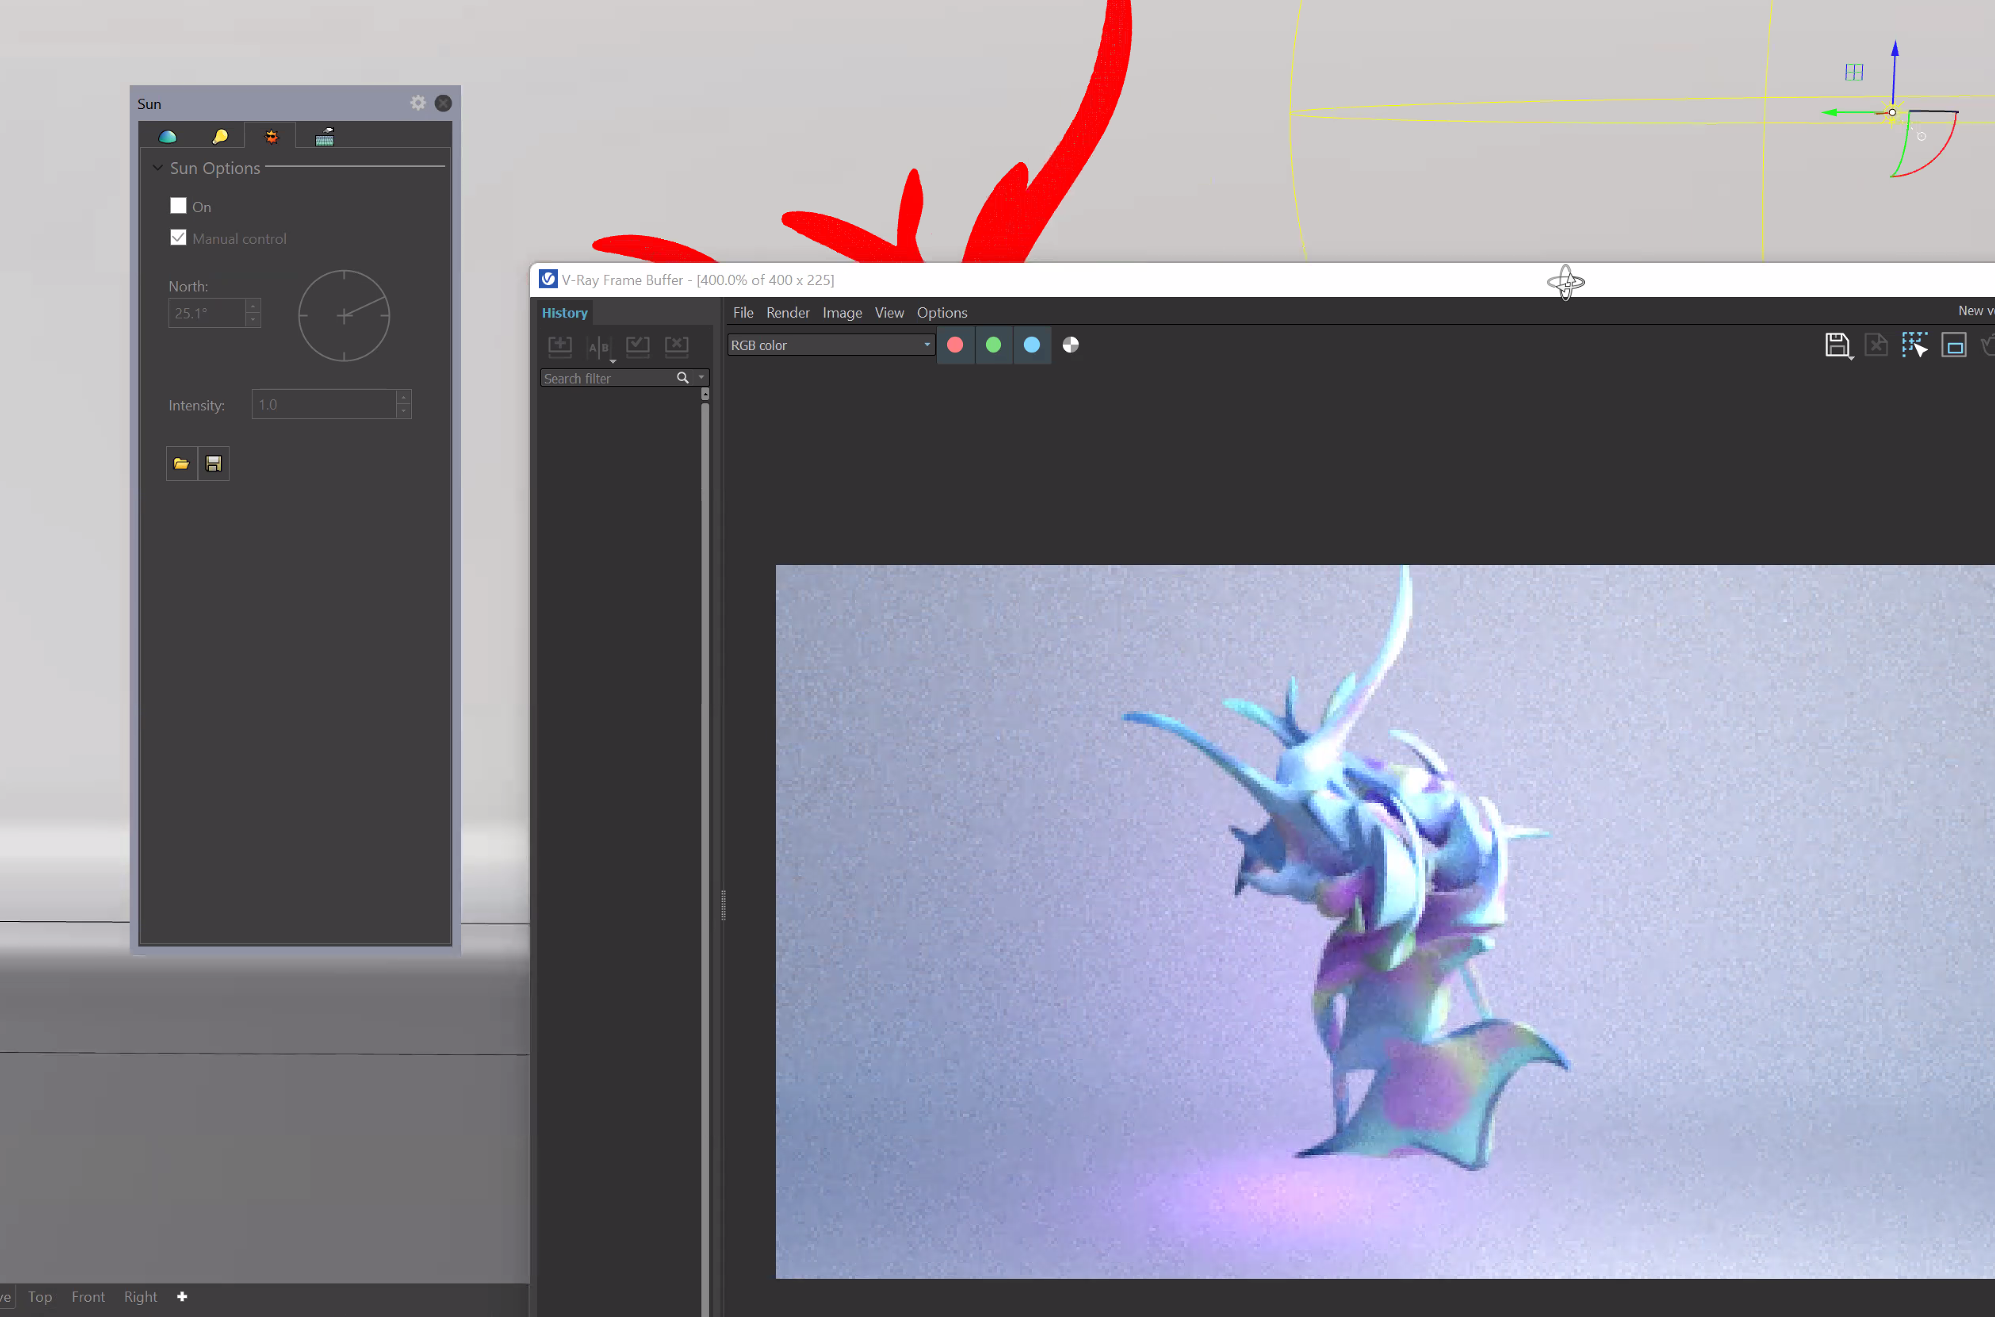1995x1317 pixels.
Task: Save sun settings with floppy icon
Action: [213, 463]
